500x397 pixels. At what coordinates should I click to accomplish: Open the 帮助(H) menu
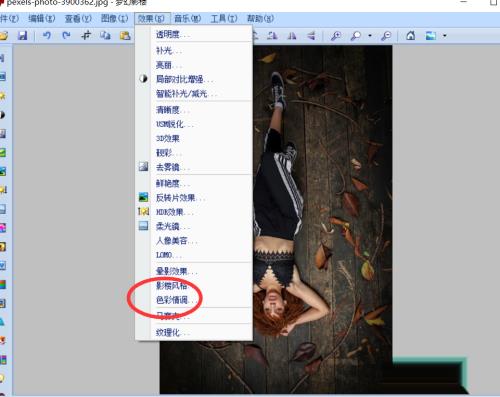click(260, 18)
